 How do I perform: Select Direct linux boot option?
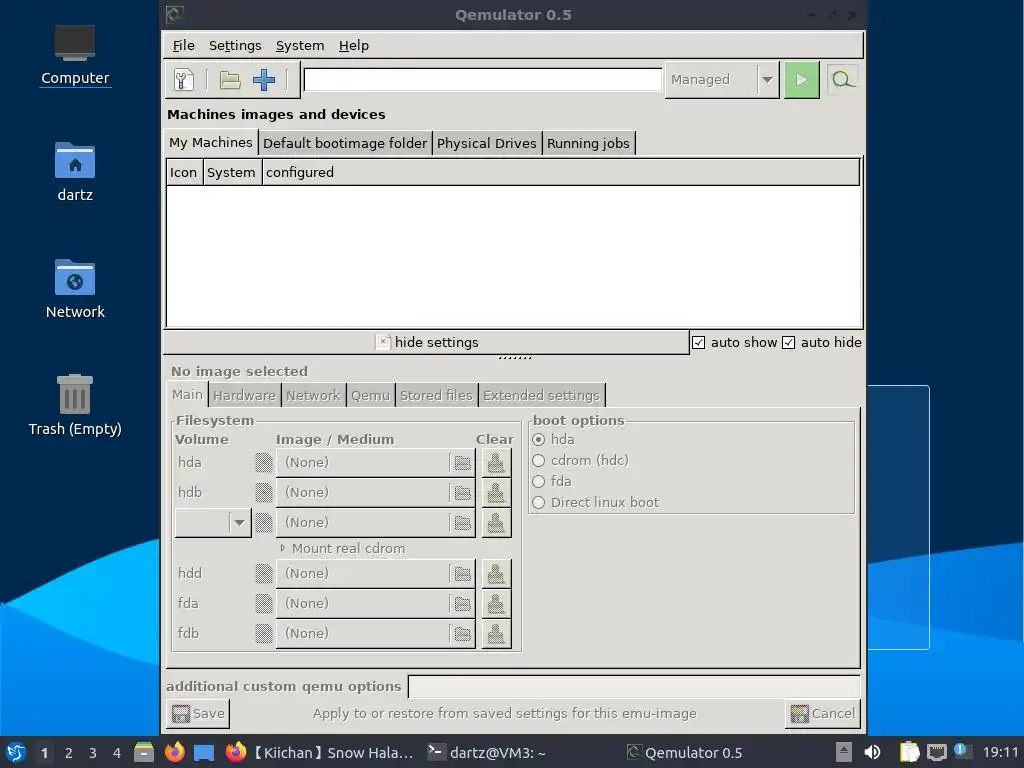pos(538,502)
